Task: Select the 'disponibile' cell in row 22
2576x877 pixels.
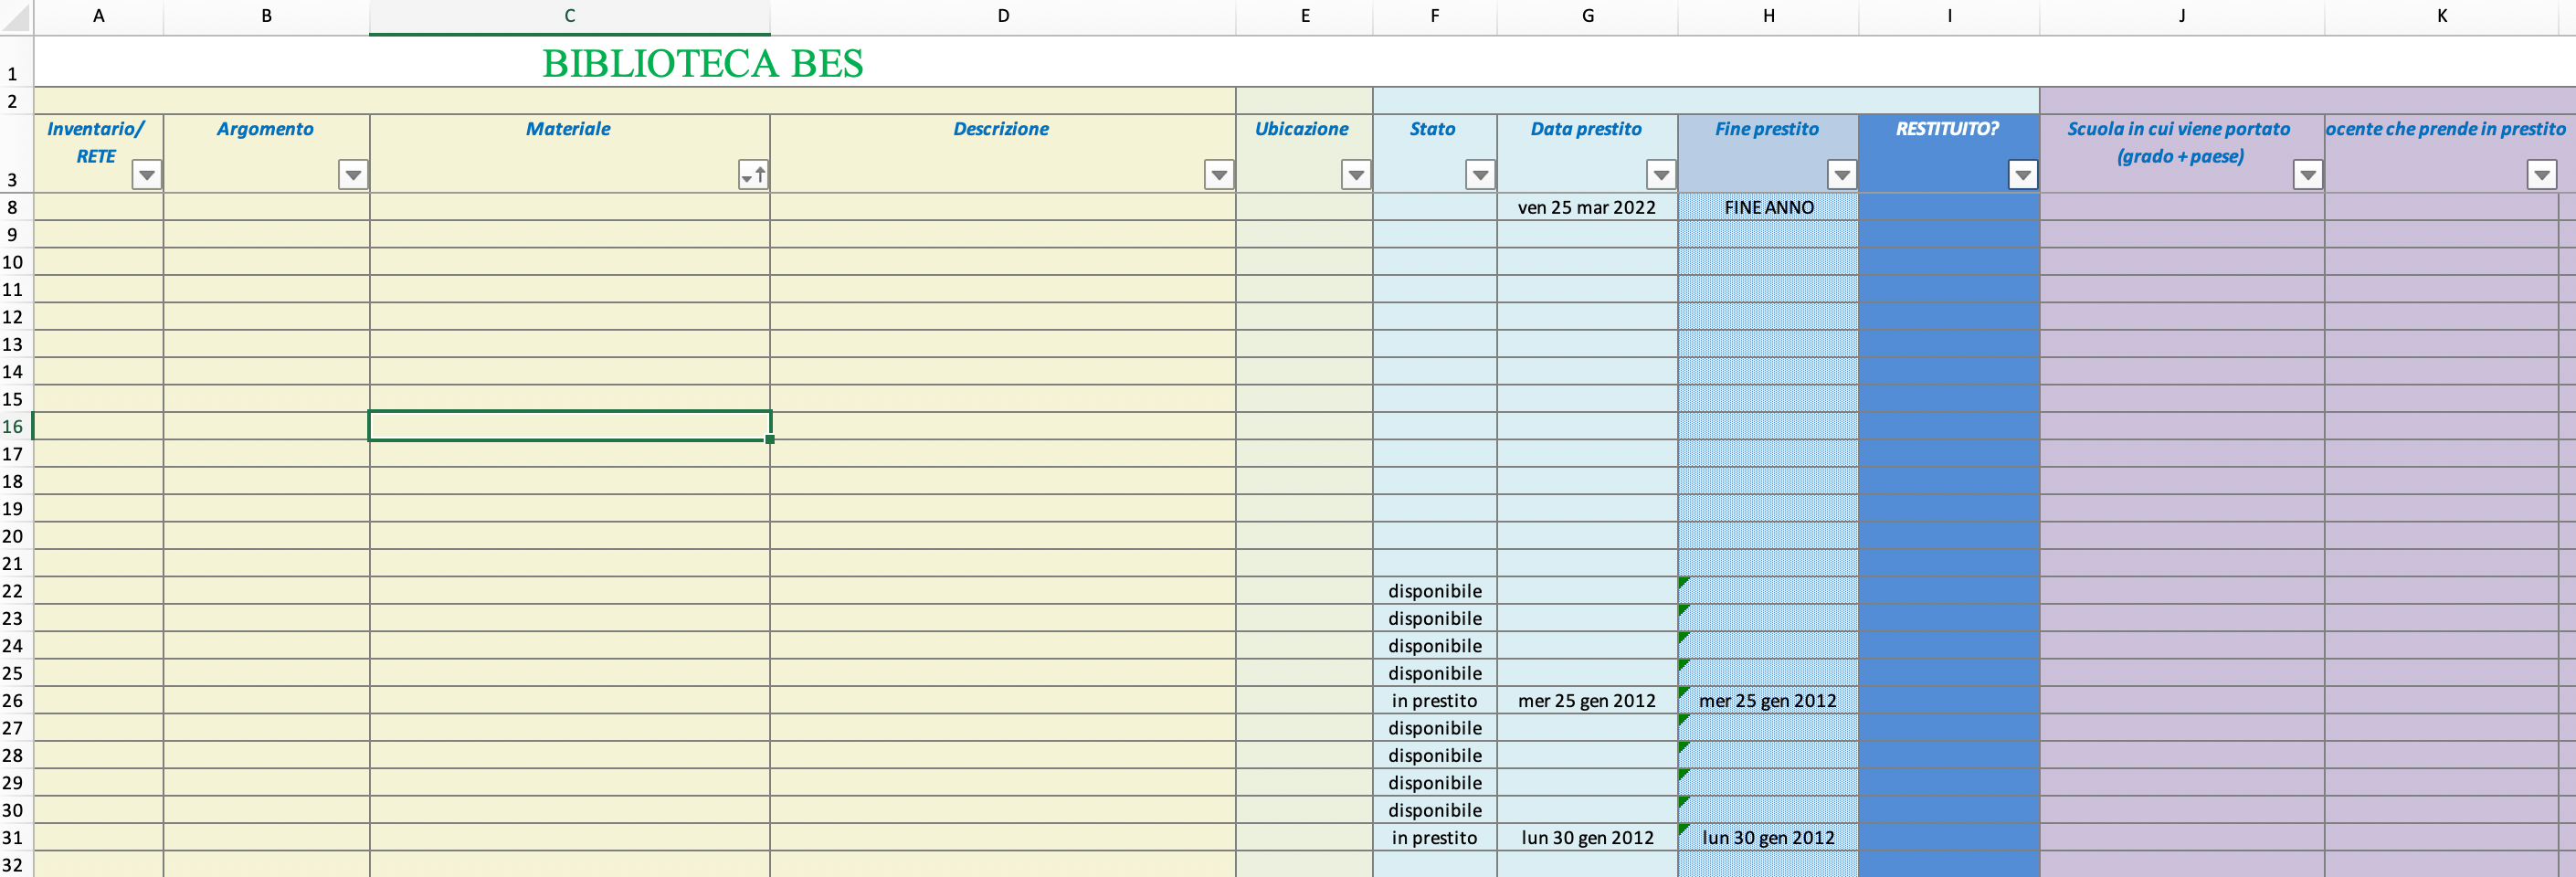Action: coord(1435,591)
